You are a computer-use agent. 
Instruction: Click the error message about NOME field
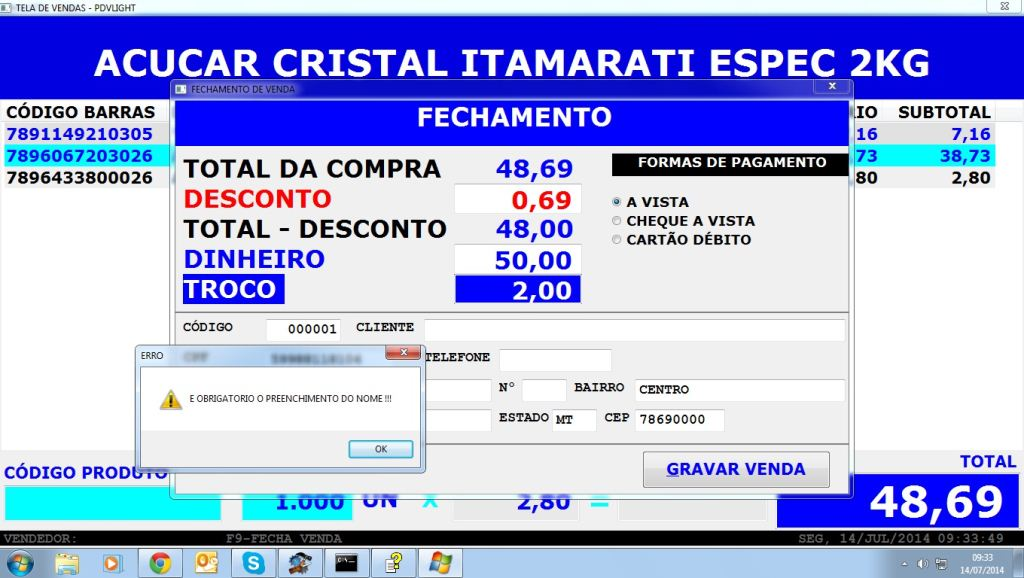pyautogui.click(x=291, y=398)
